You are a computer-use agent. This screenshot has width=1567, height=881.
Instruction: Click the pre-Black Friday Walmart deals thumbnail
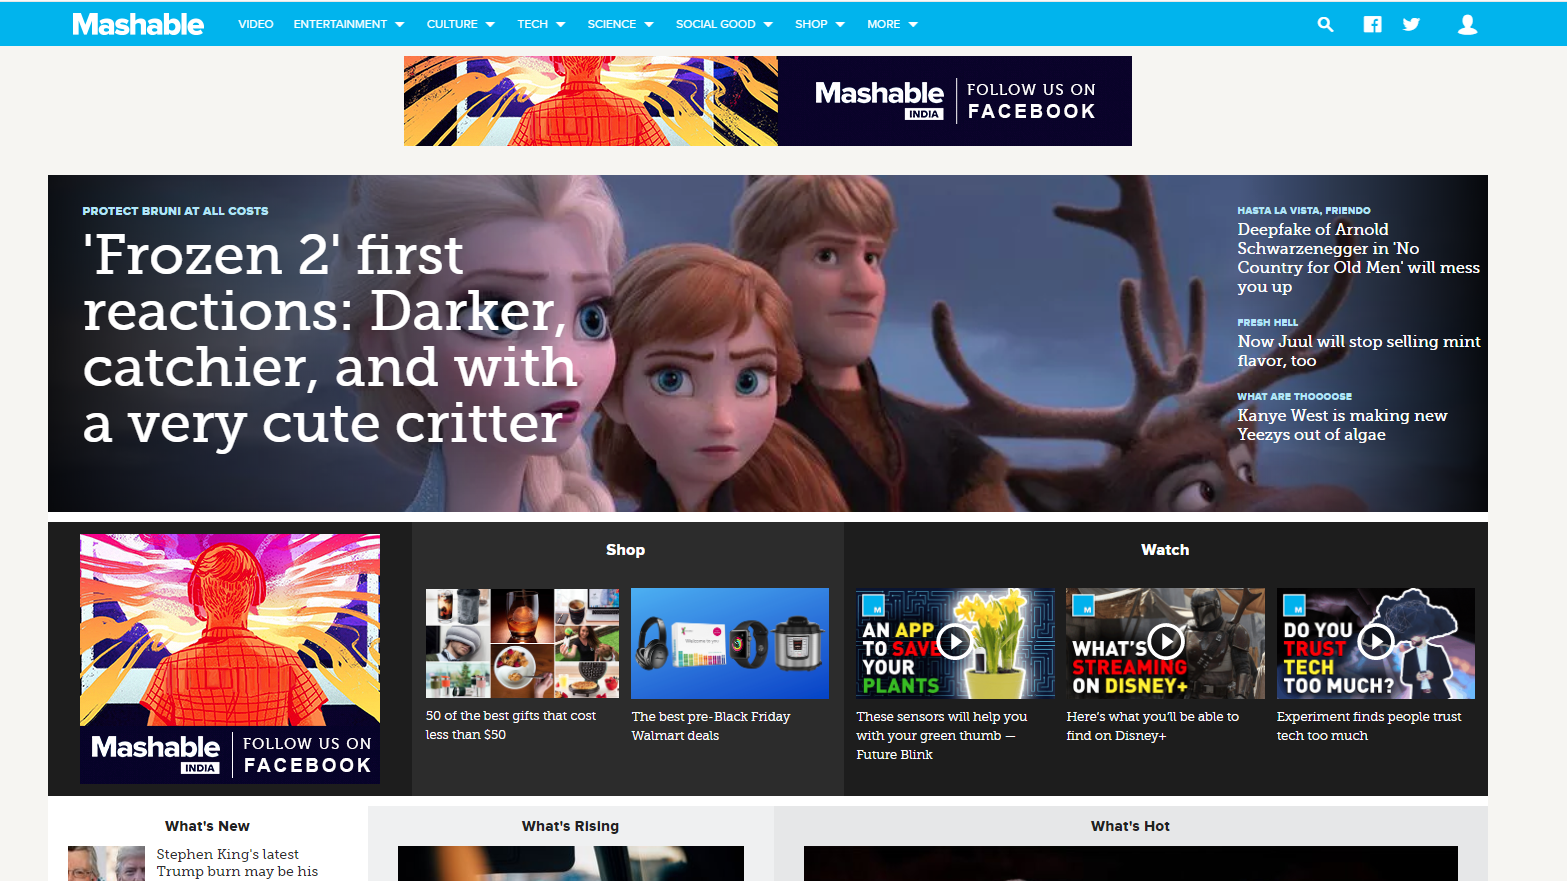point(729,643)
